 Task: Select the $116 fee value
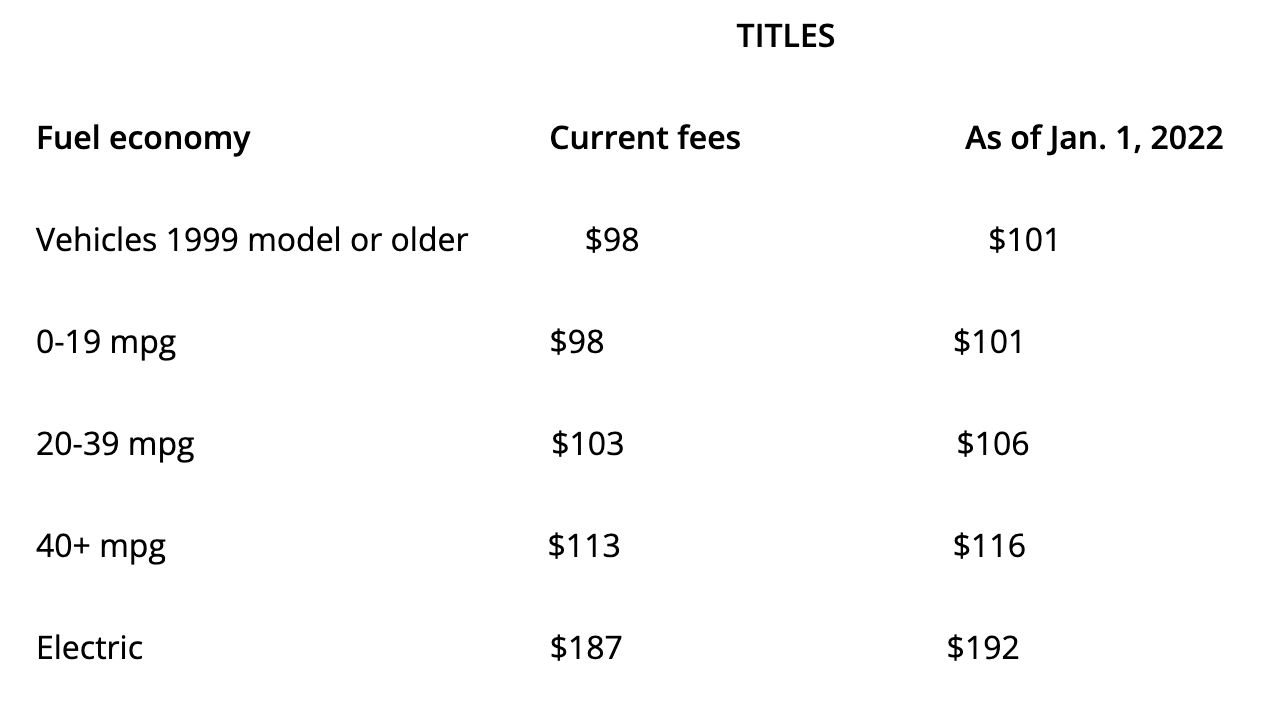pos(989,546)
